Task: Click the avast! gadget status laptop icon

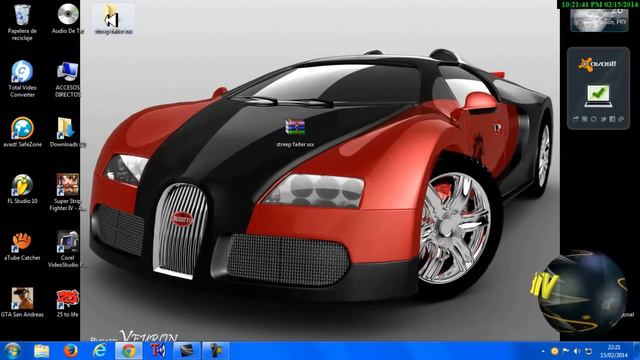Action: pyautogui.click(x=598, y=96)
